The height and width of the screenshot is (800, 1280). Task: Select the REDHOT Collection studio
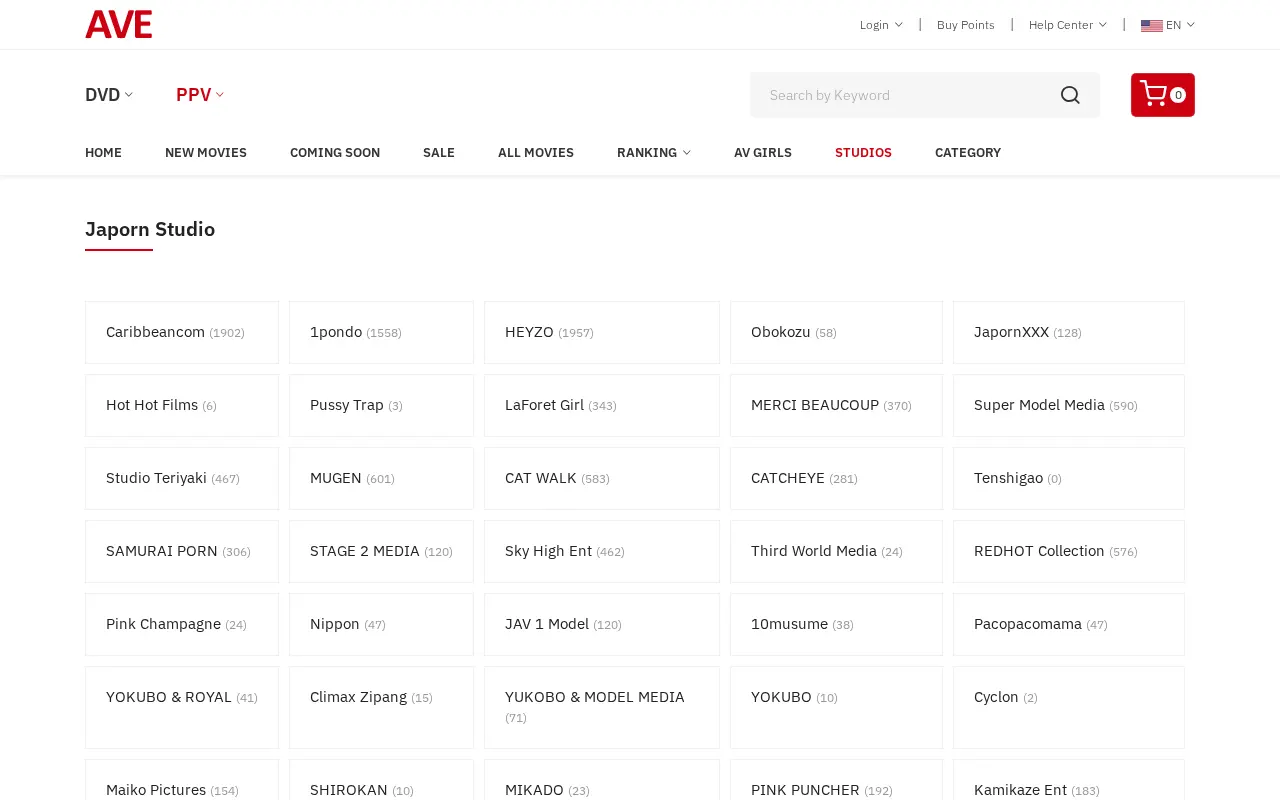[x=1069, y=551]
